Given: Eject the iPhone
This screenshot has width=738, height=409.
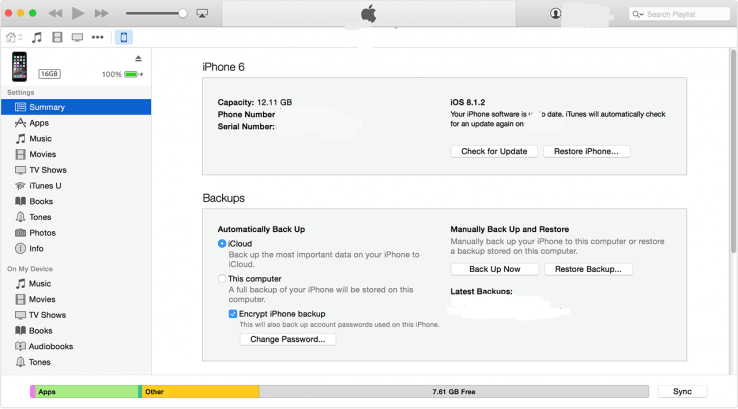Looking at the screenshot, I should tap(138, 58).
